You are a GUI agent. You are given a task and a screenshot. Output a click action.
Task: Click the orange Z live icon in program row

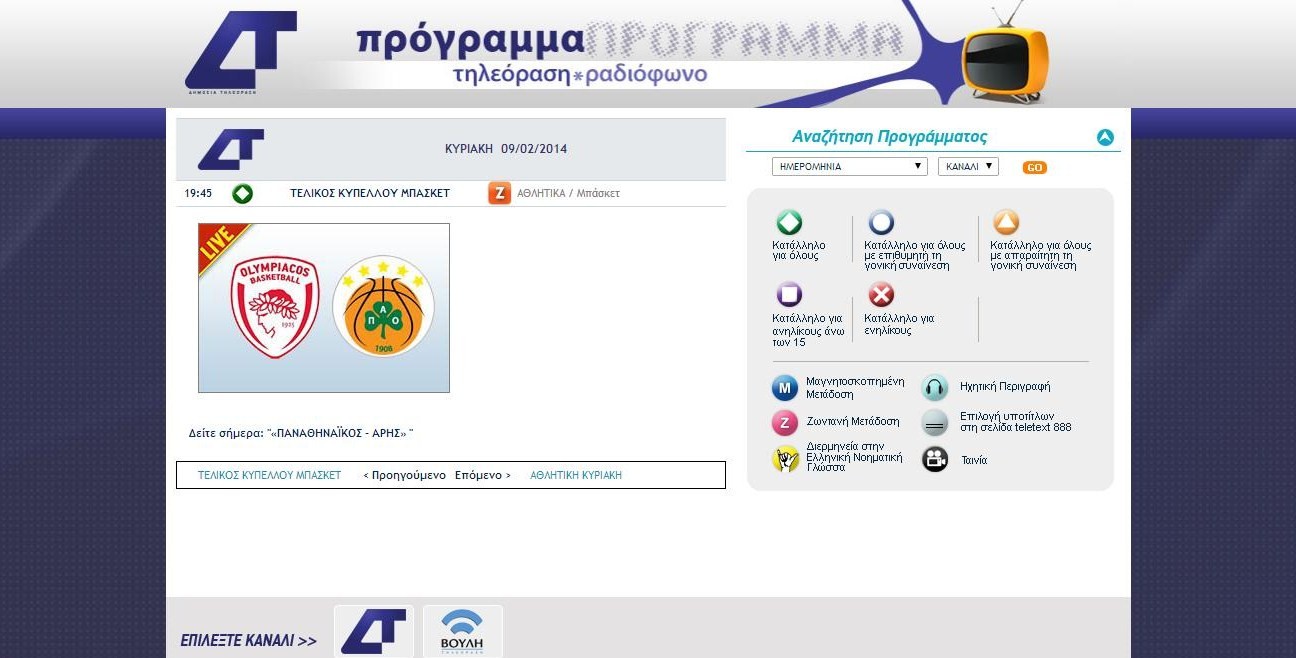point(499,193)
